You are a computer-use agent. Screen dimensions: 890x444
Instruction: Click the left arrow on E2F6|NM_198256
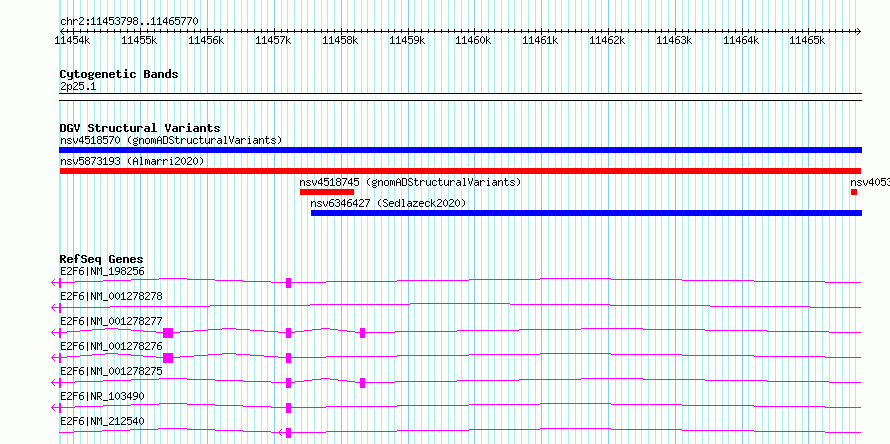(56, 283)
